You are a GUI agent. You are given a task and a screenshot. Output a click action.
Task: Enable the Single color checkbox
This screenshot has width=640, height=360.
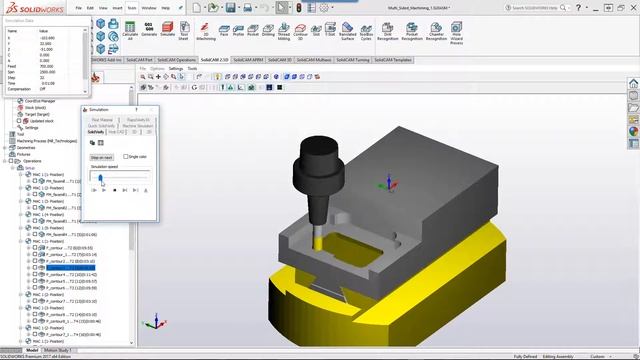(126, 156)
